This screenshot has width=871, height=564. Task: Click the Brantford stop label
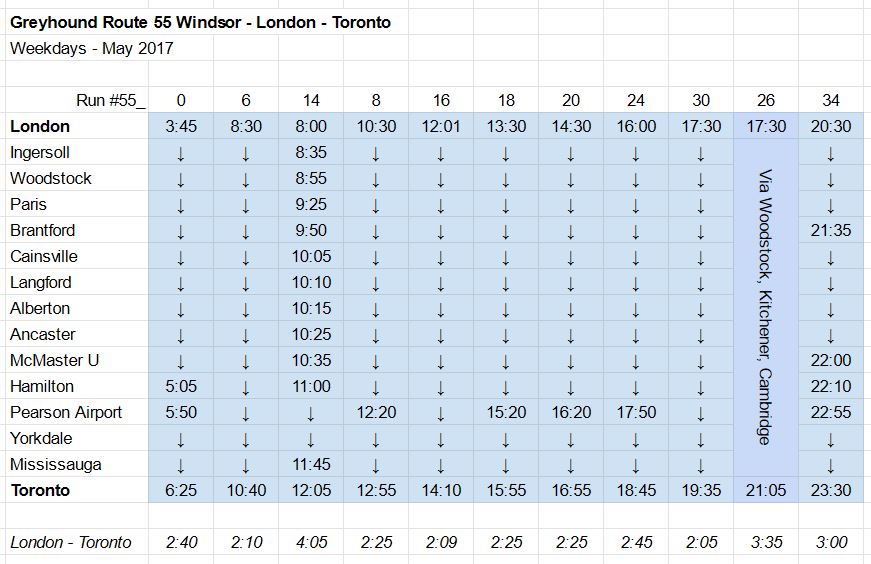43,230
